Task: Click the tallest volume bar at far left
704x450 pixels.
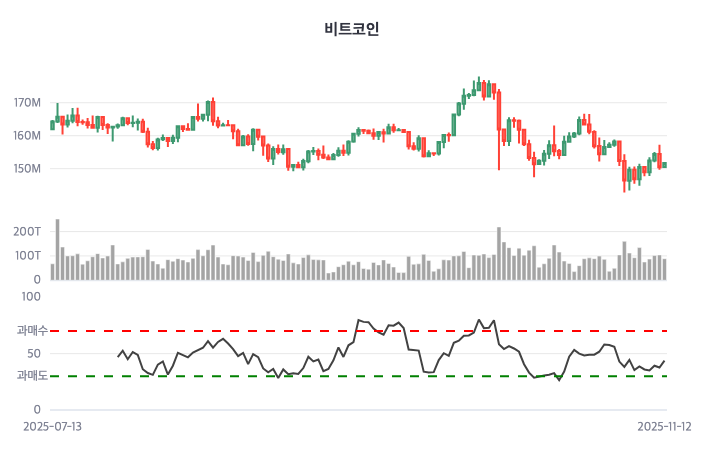Action: click(x=58, y=249)
